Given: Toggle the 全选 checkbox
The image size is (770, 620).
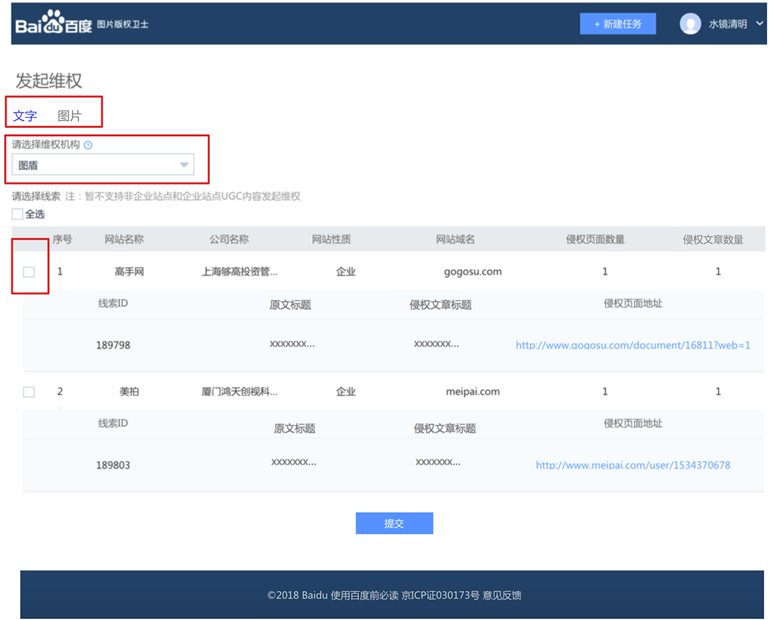Looking at the screenshot, I should coord(17,214).
